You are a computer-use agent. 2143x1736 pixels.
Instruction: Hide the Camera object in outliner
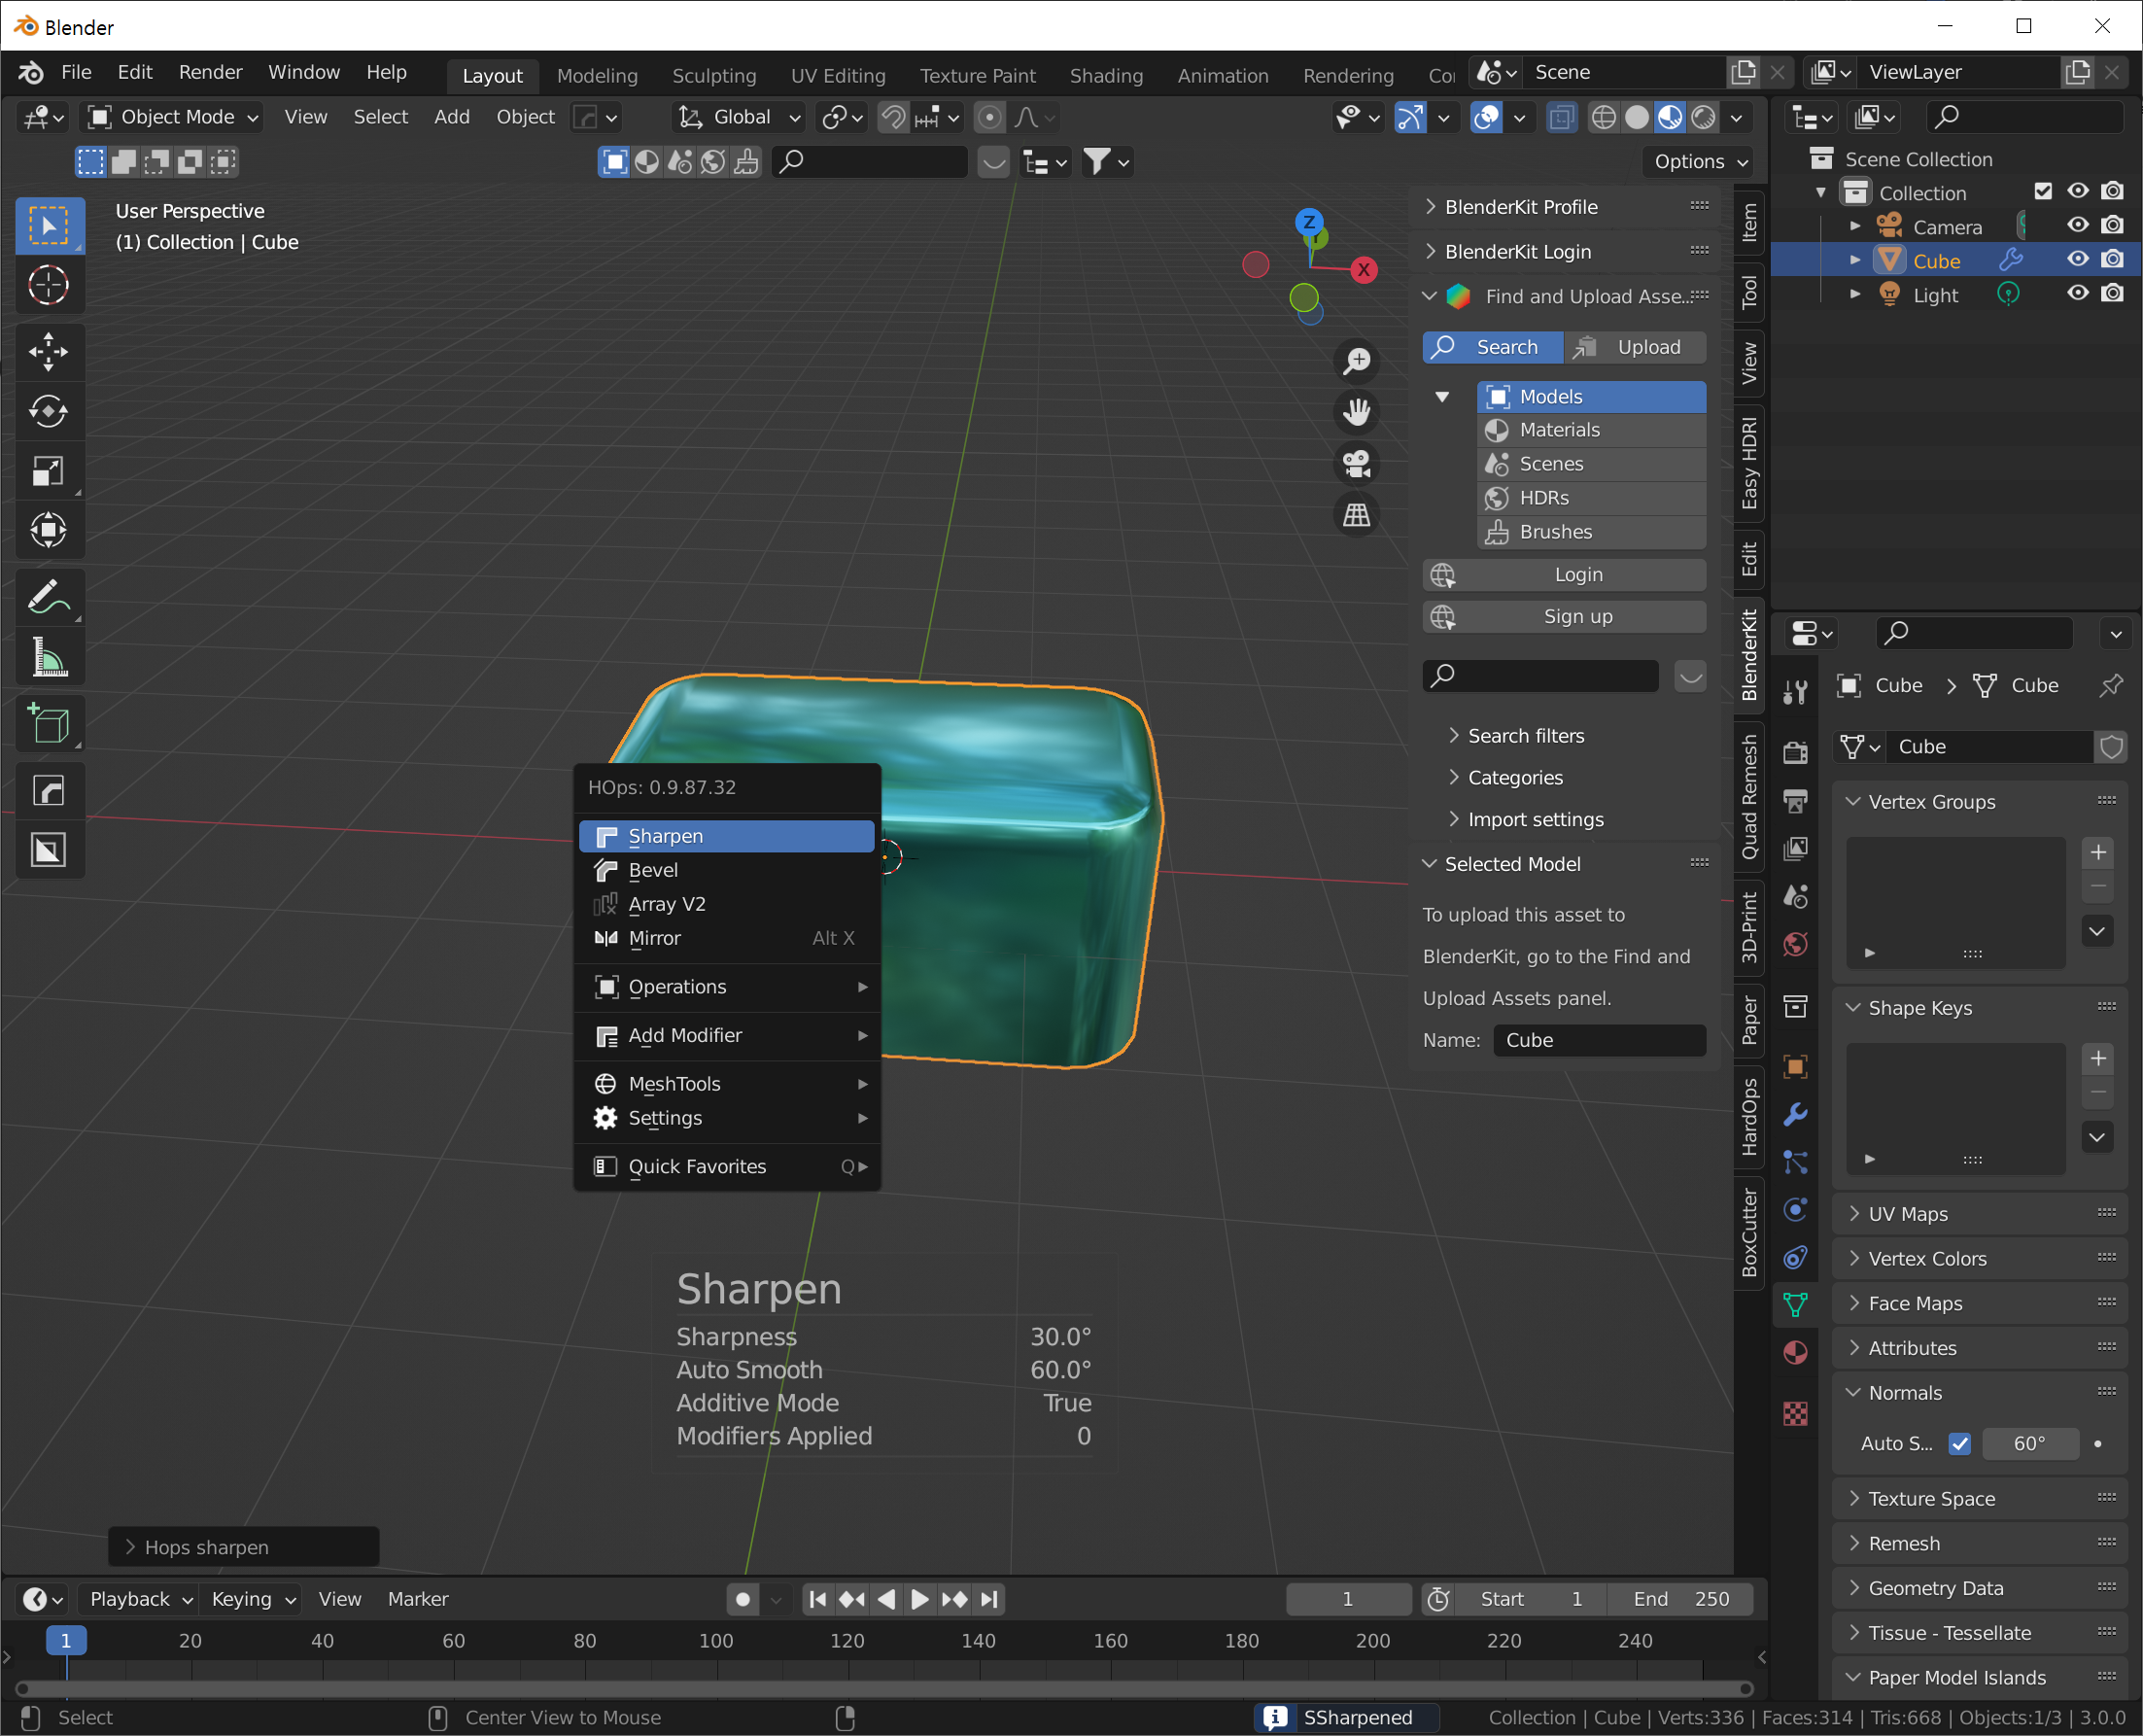(2078, 226)
